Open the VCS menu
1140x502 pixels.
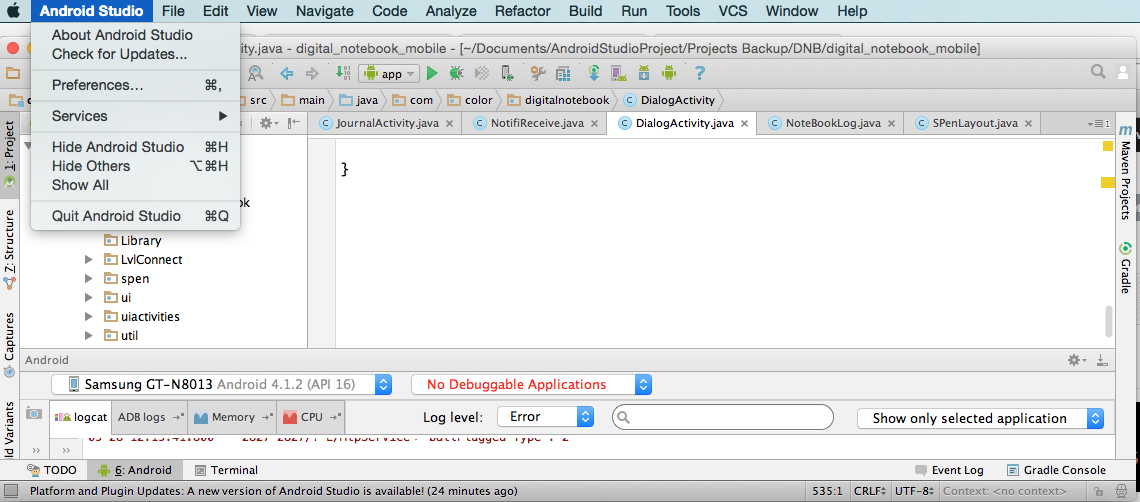coord(733,11)
